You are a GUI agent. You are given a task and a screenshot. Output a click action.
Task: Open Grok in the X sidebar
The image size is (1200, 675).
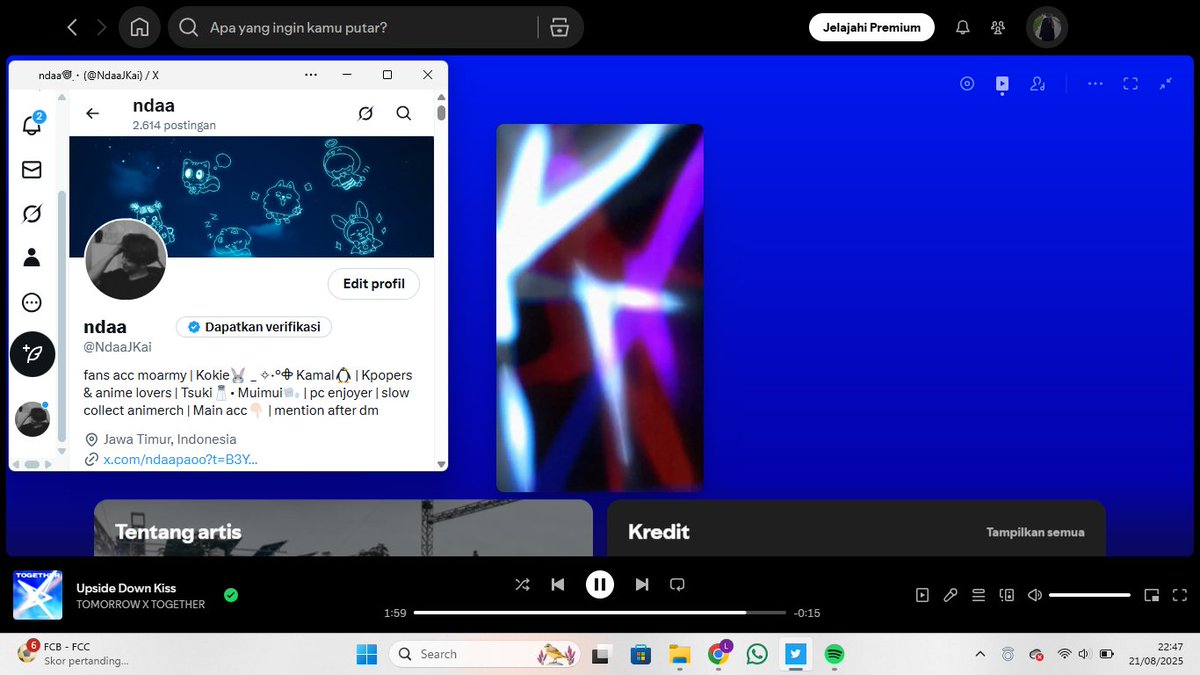click(x=32, y=214)
